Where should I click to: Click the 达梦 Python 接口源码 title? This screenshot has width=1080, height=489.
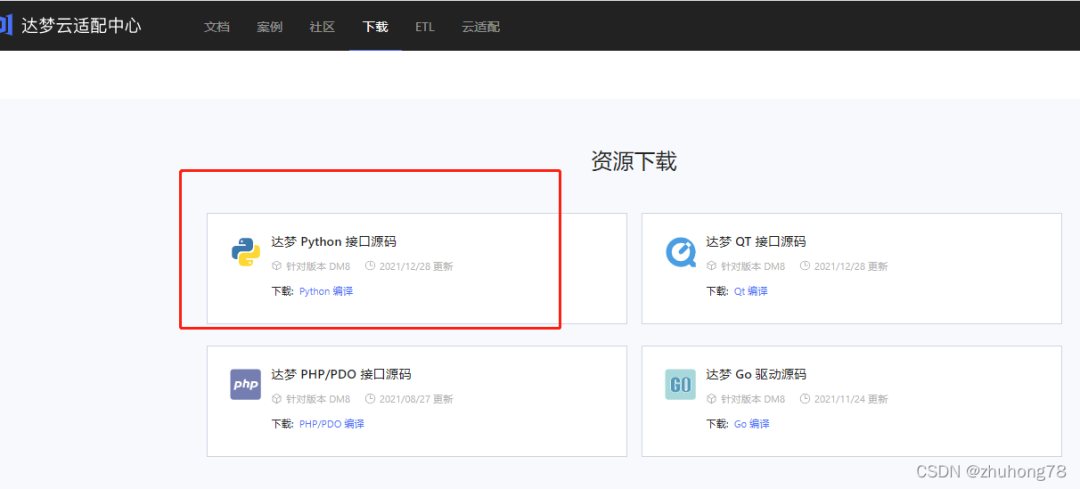334,242
